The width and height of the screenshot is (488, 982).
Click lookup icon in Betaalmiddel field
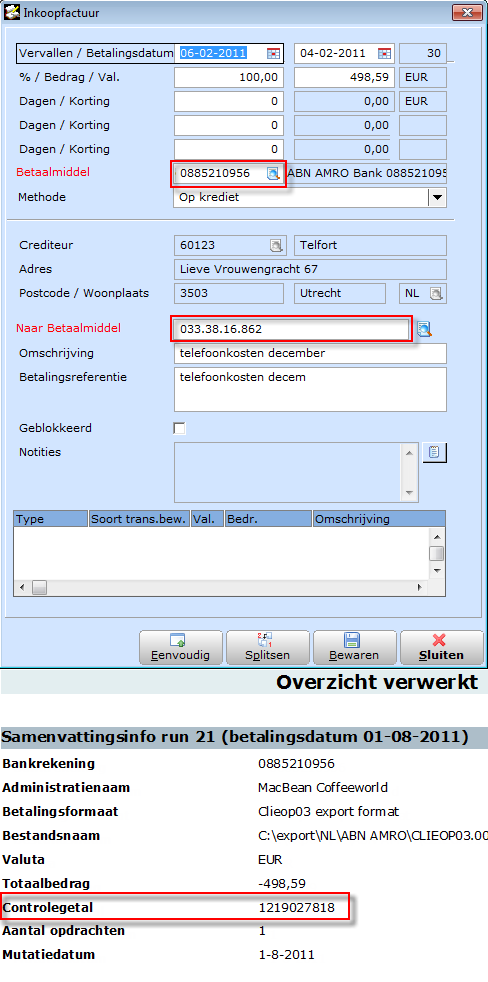[273, 173]
